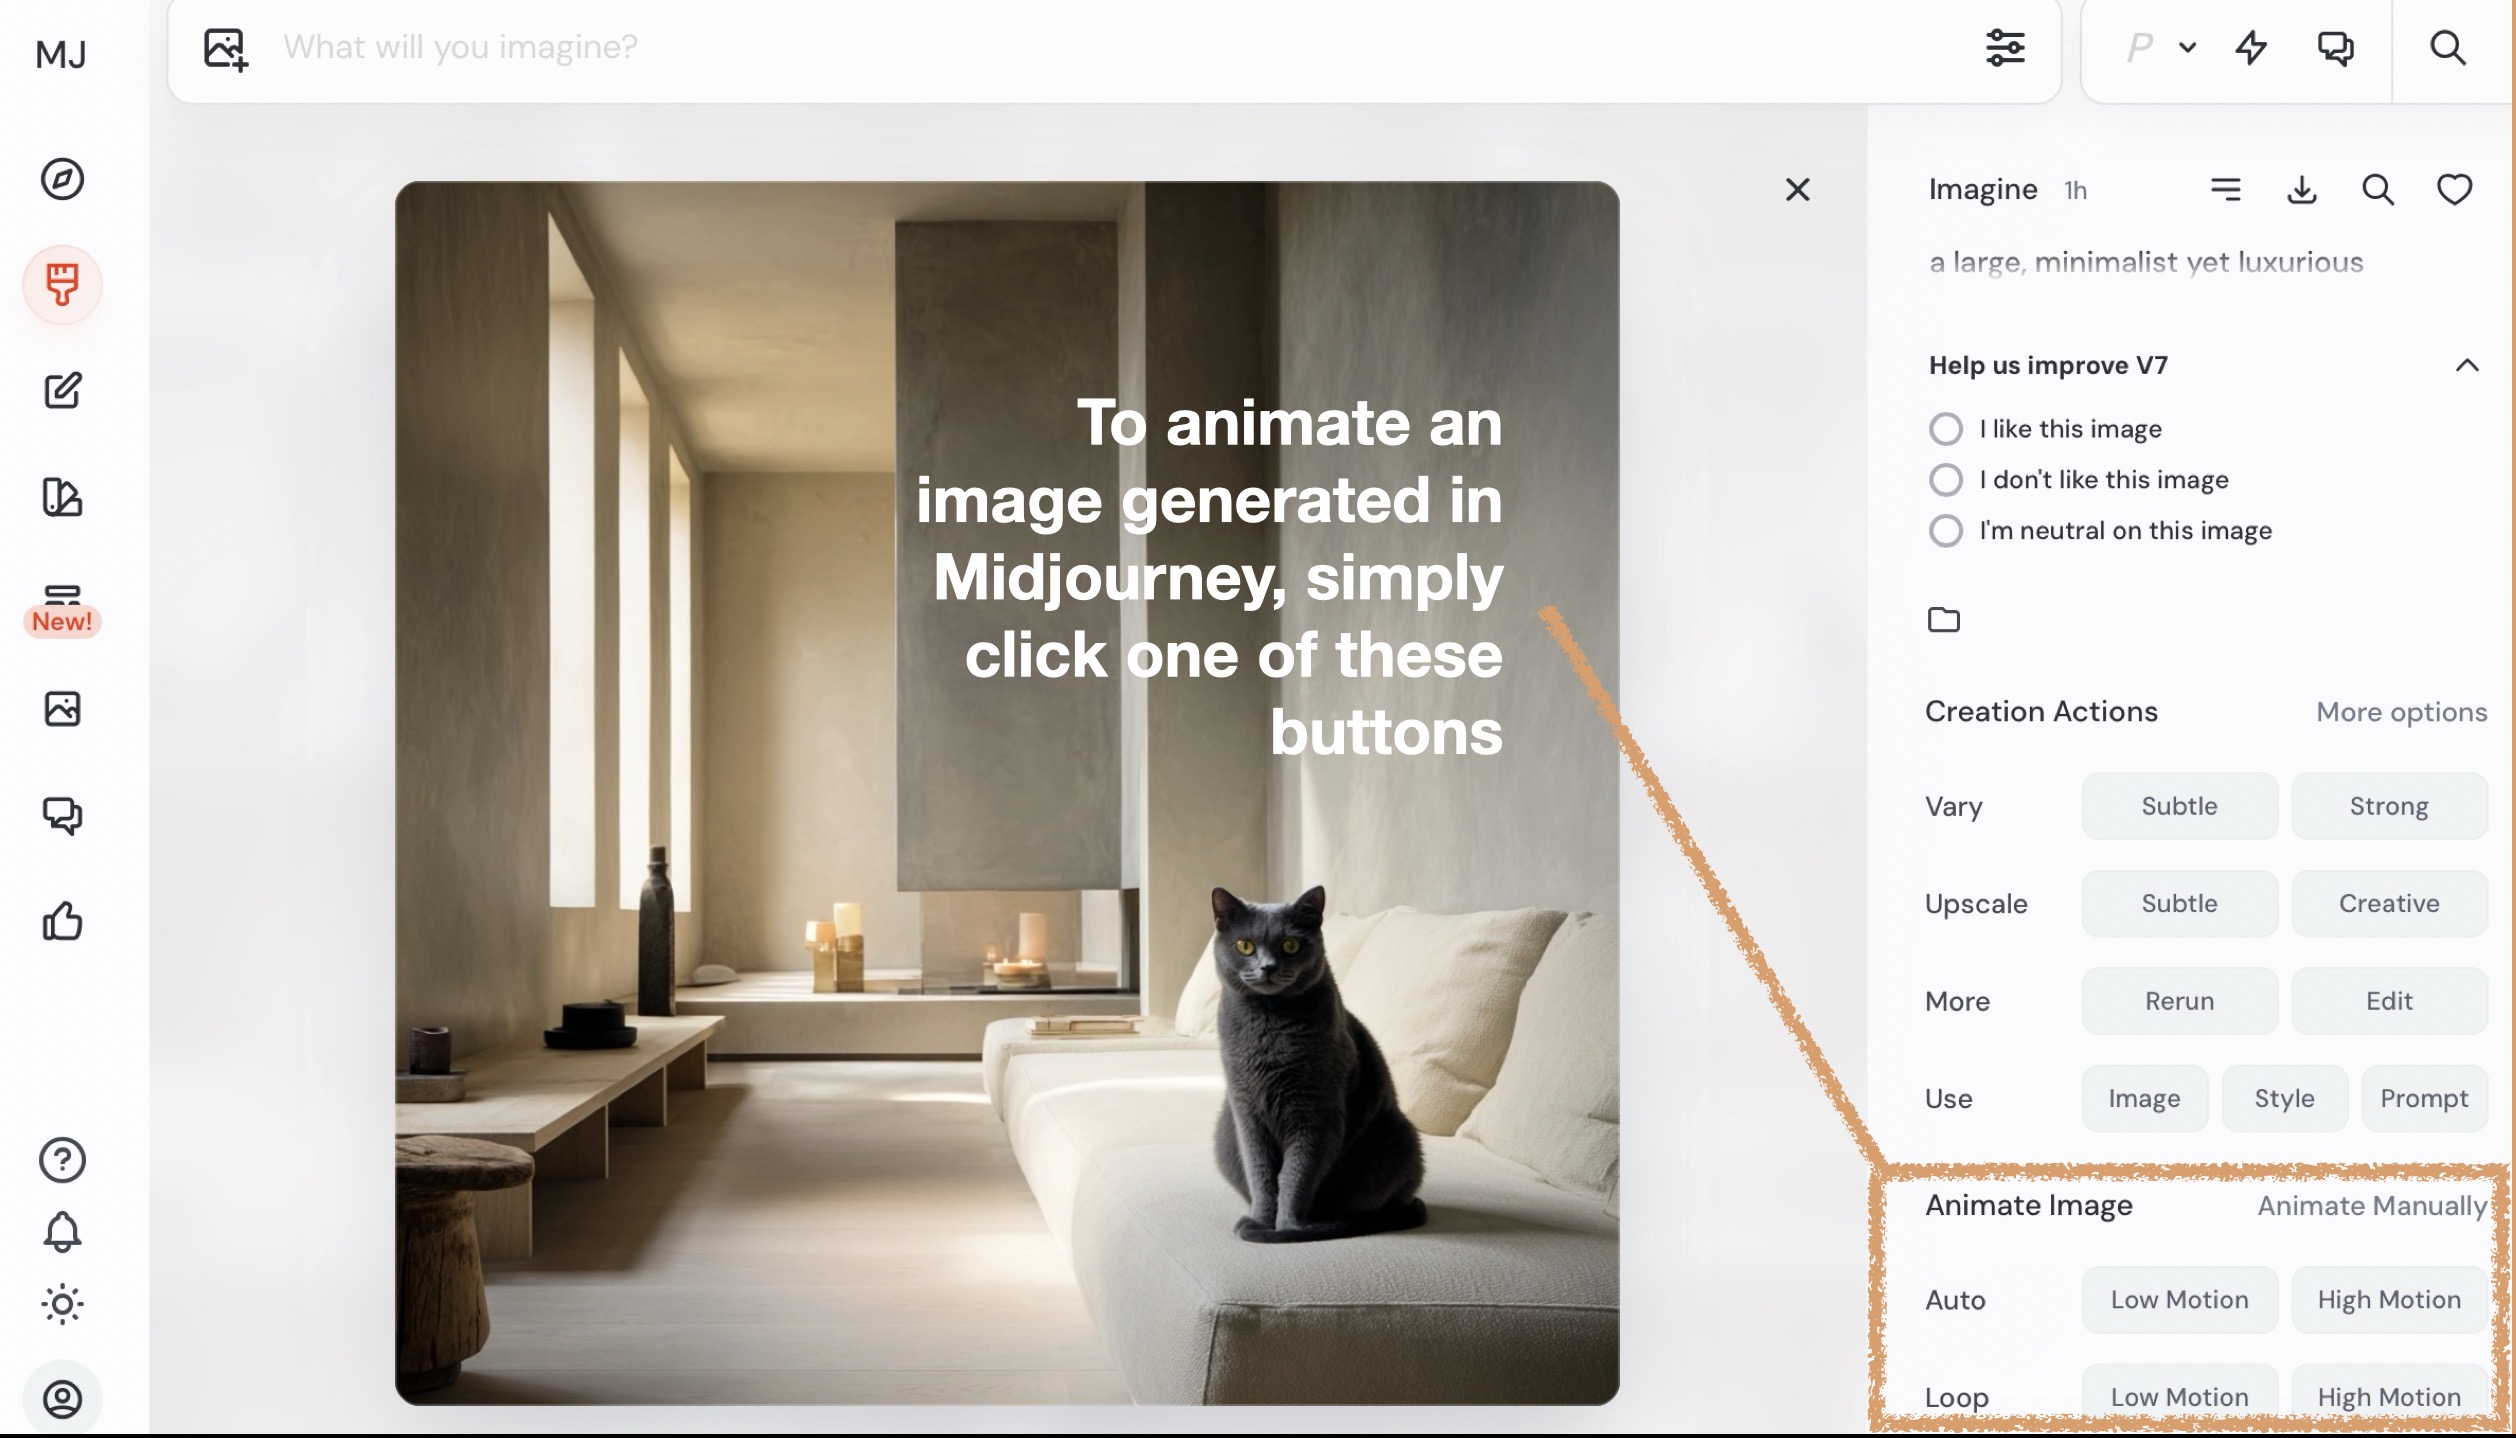Click Upscale 'Creative' button

pyautogui.click(x=2388, y=903)
